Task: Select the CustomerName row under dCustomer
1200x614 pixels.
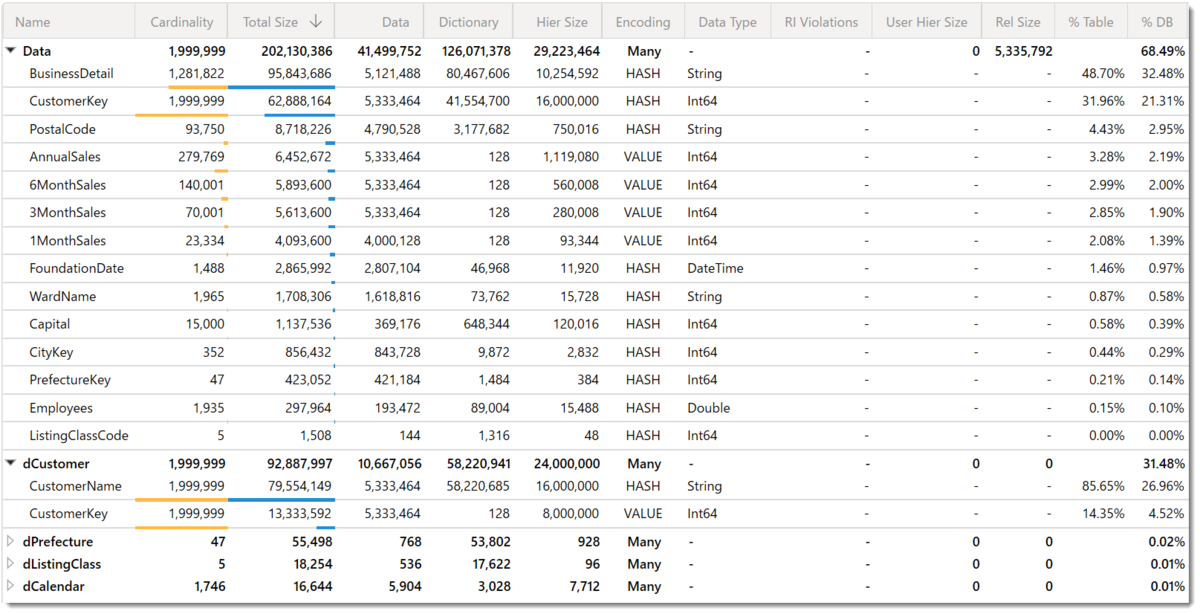Action: 598,486
